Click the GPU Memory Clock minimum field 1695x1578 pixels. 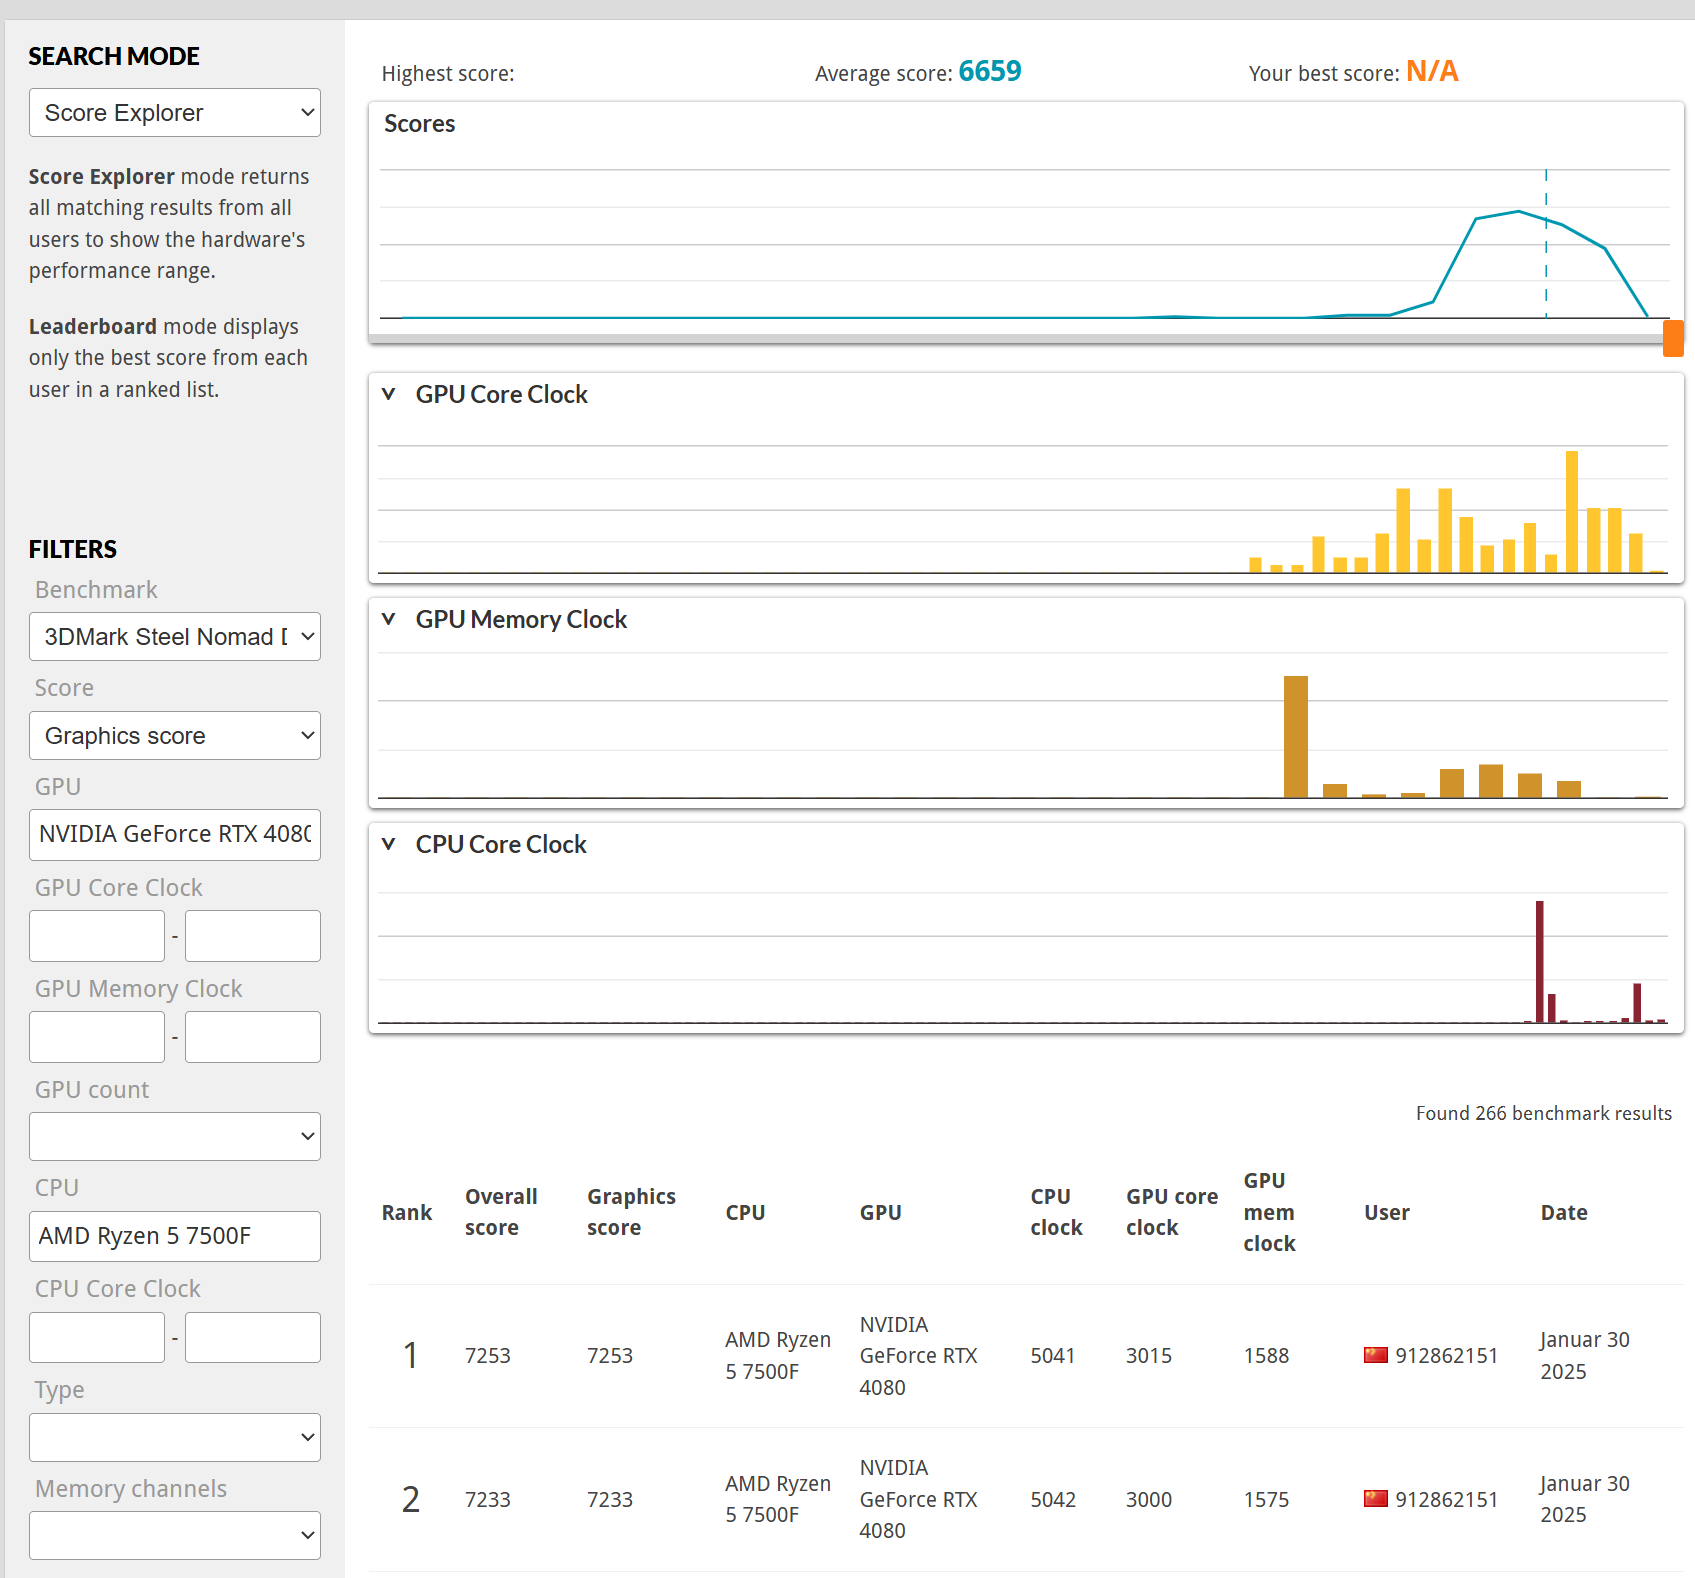(x=97, y=1037)
